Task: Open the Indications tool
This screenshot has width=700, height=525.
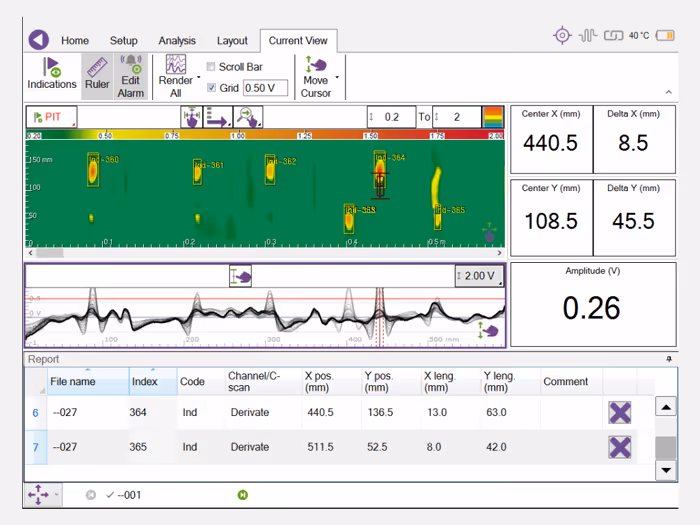Action: 52,74
